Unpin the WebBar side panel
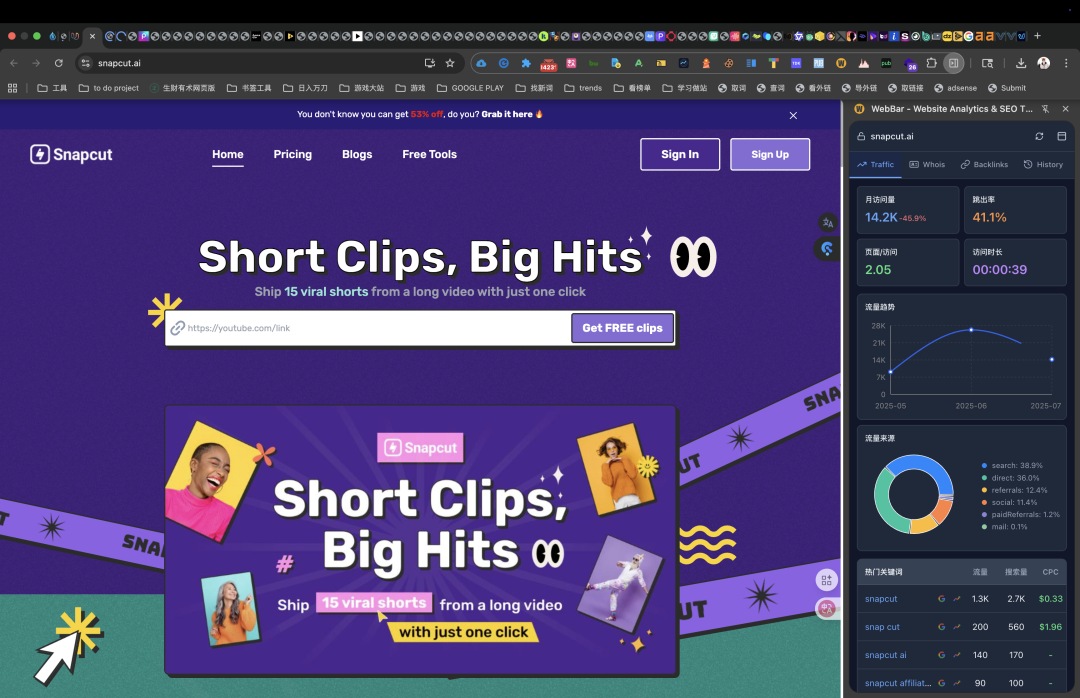Image resolution: width=1080 pixels, height=698 pixels. coord(1045,109)
